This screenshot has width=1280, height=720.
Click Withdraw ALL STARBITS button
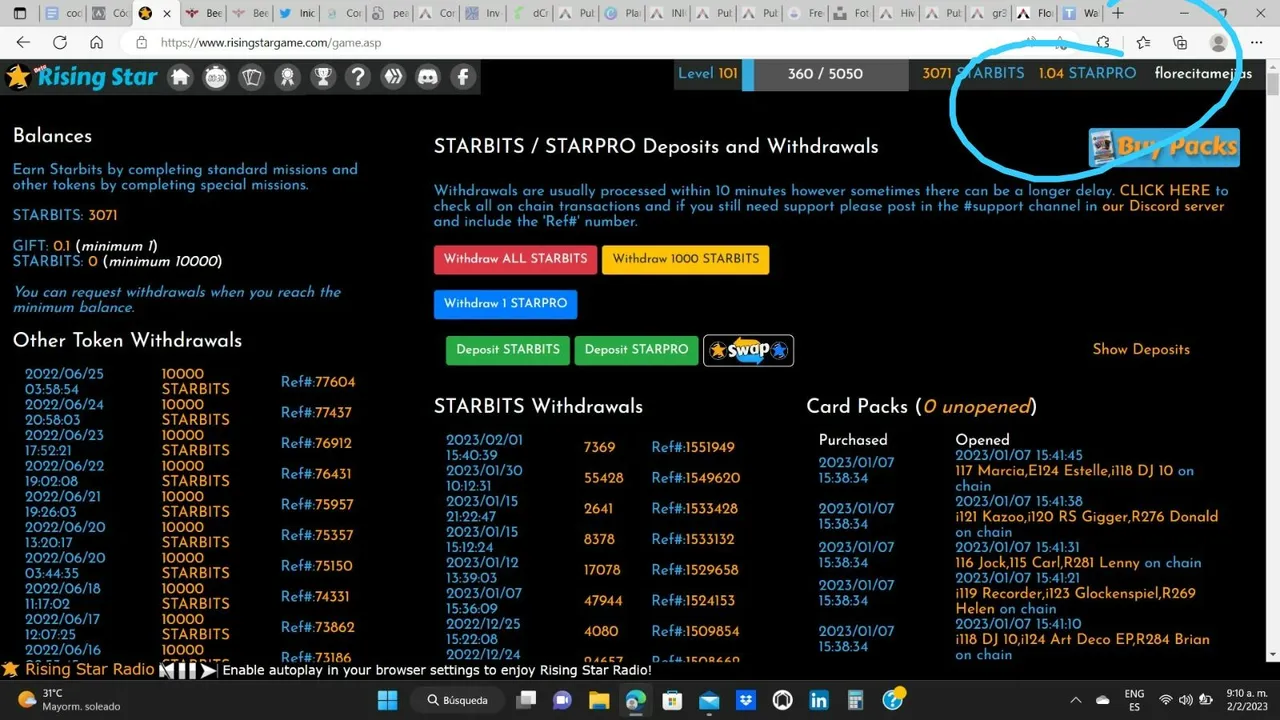pos(515,259)
